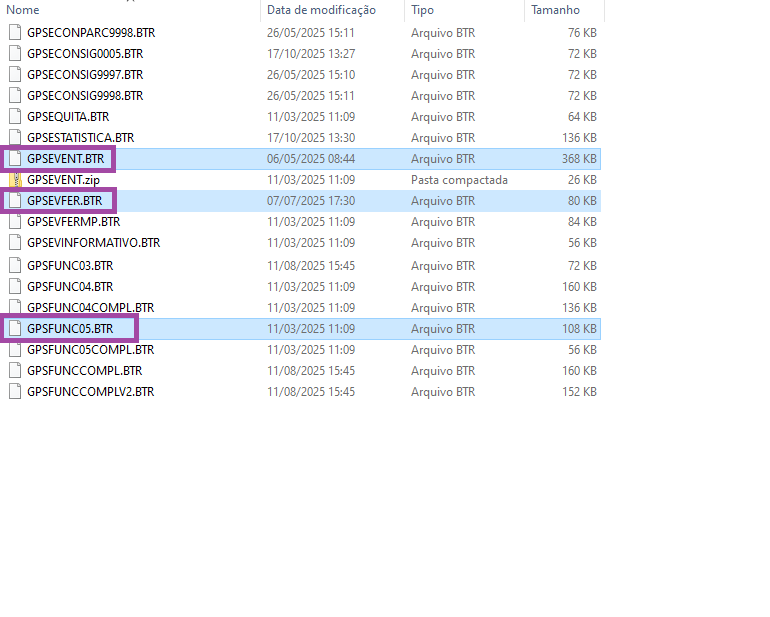770x617 pixels.
Task: Select the GPSEVFERMP.BTR file icon
Action: coord(15,222)
